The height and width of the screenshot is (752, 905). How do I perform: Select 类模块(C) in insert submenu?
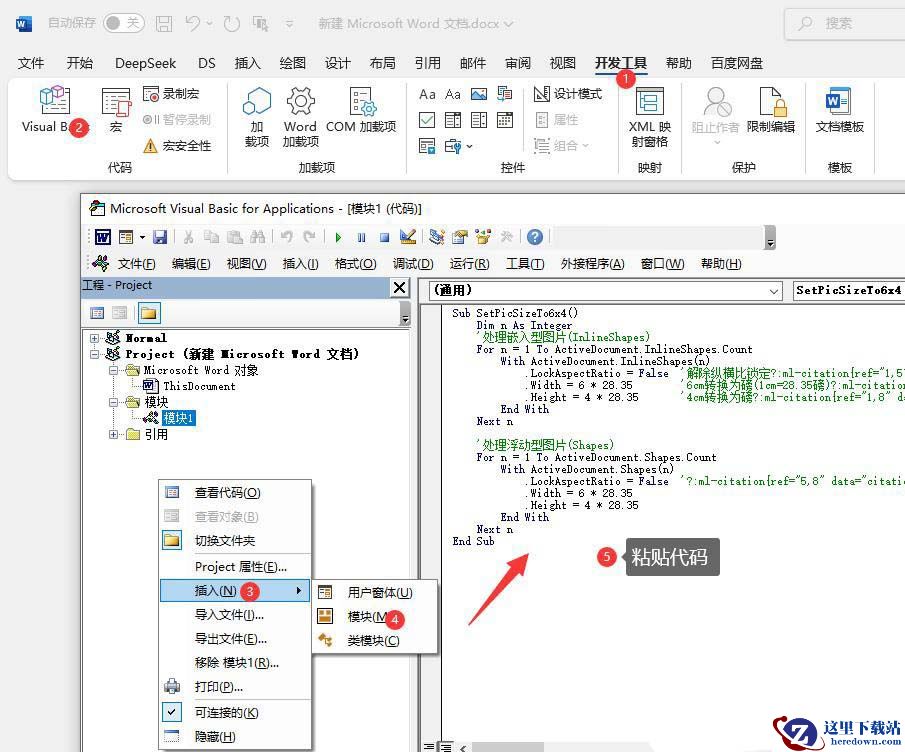[375, 641]
